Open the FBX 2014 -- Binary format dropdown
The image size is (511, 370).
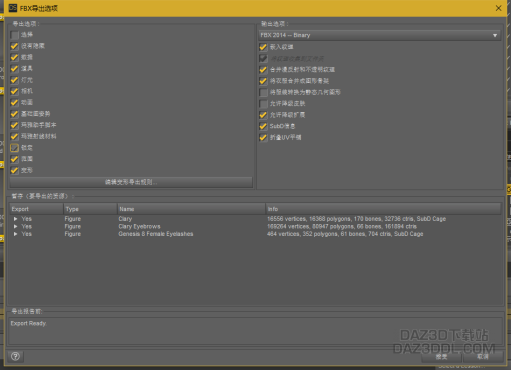tap(380, 35)
